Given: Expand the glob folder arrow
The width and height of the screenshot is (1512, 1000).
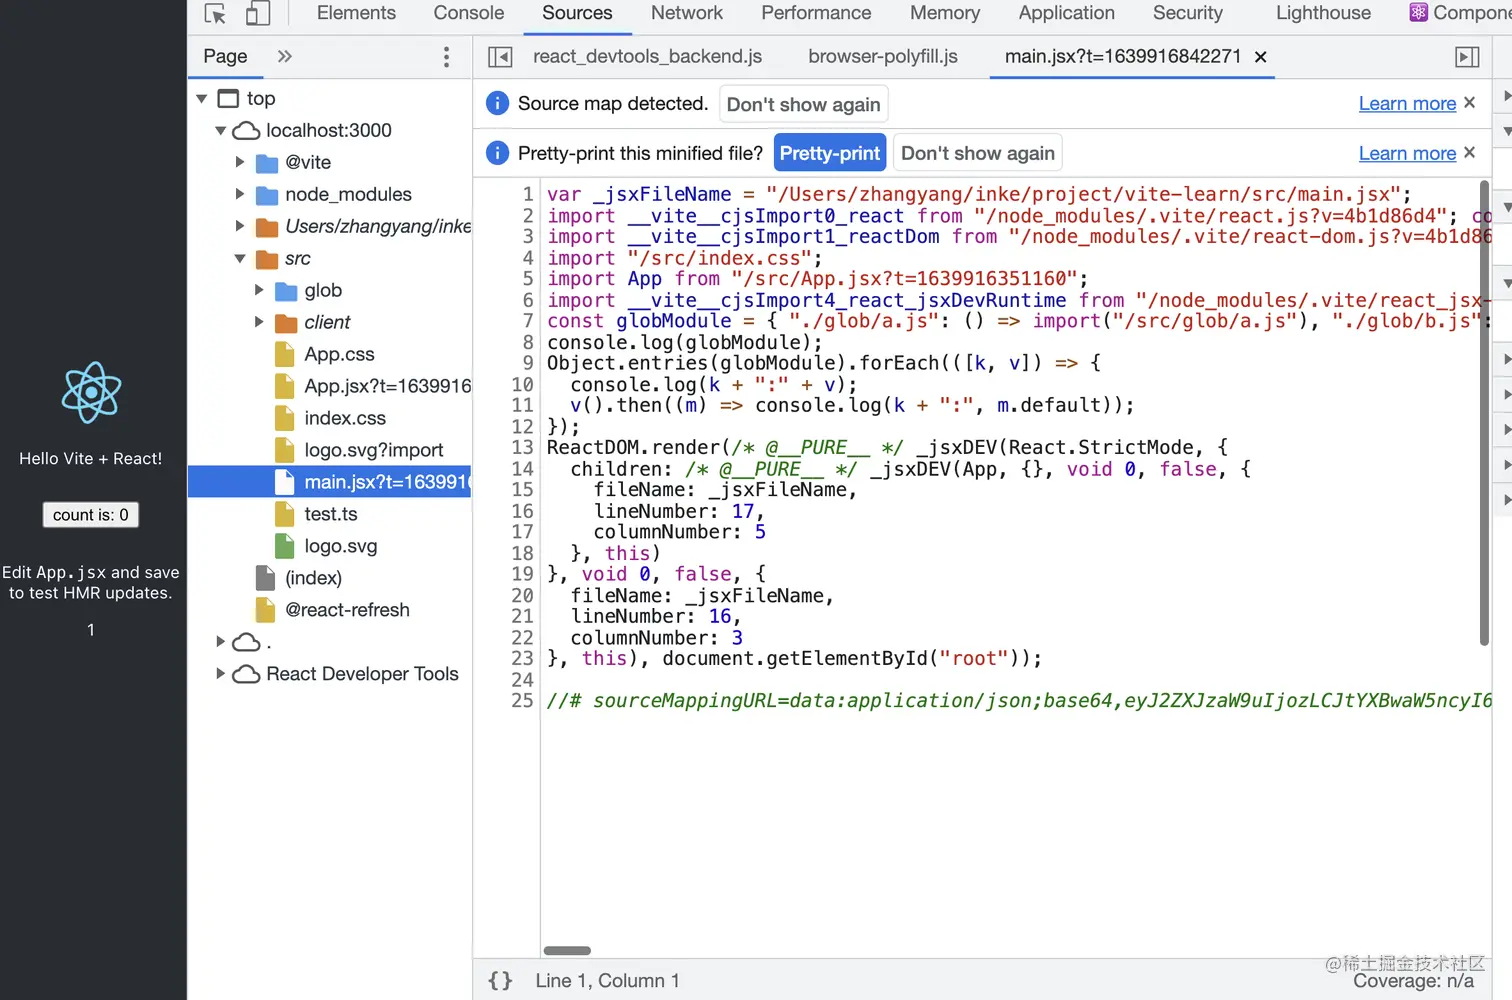Looking at the screenshot, I should coord(259,290).
